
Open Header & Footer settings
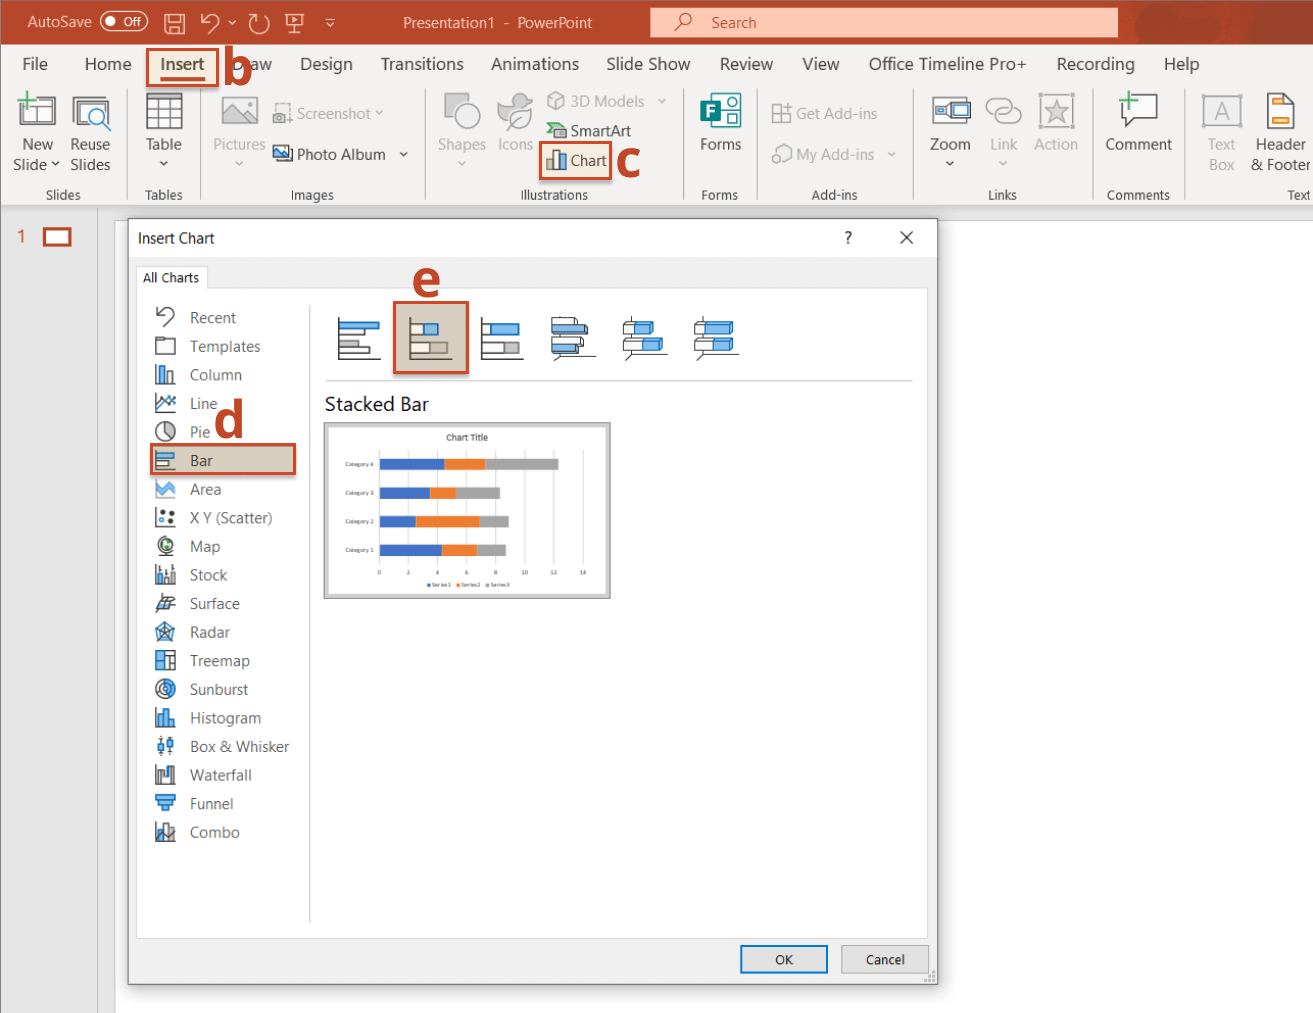pyautogui.click(x=1280, y=130)
